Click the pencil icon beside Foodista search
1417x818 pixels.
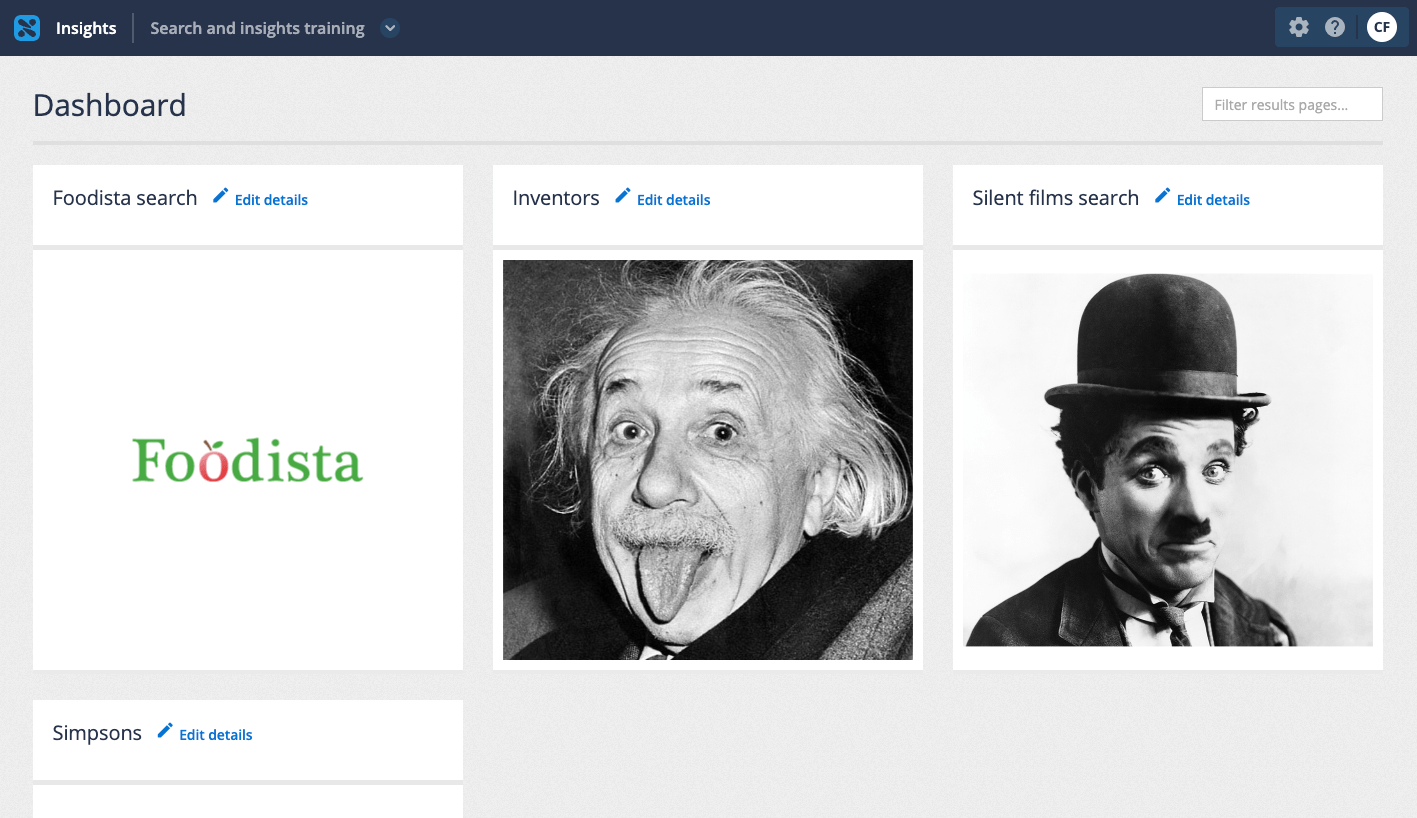[x=220, y=197]
